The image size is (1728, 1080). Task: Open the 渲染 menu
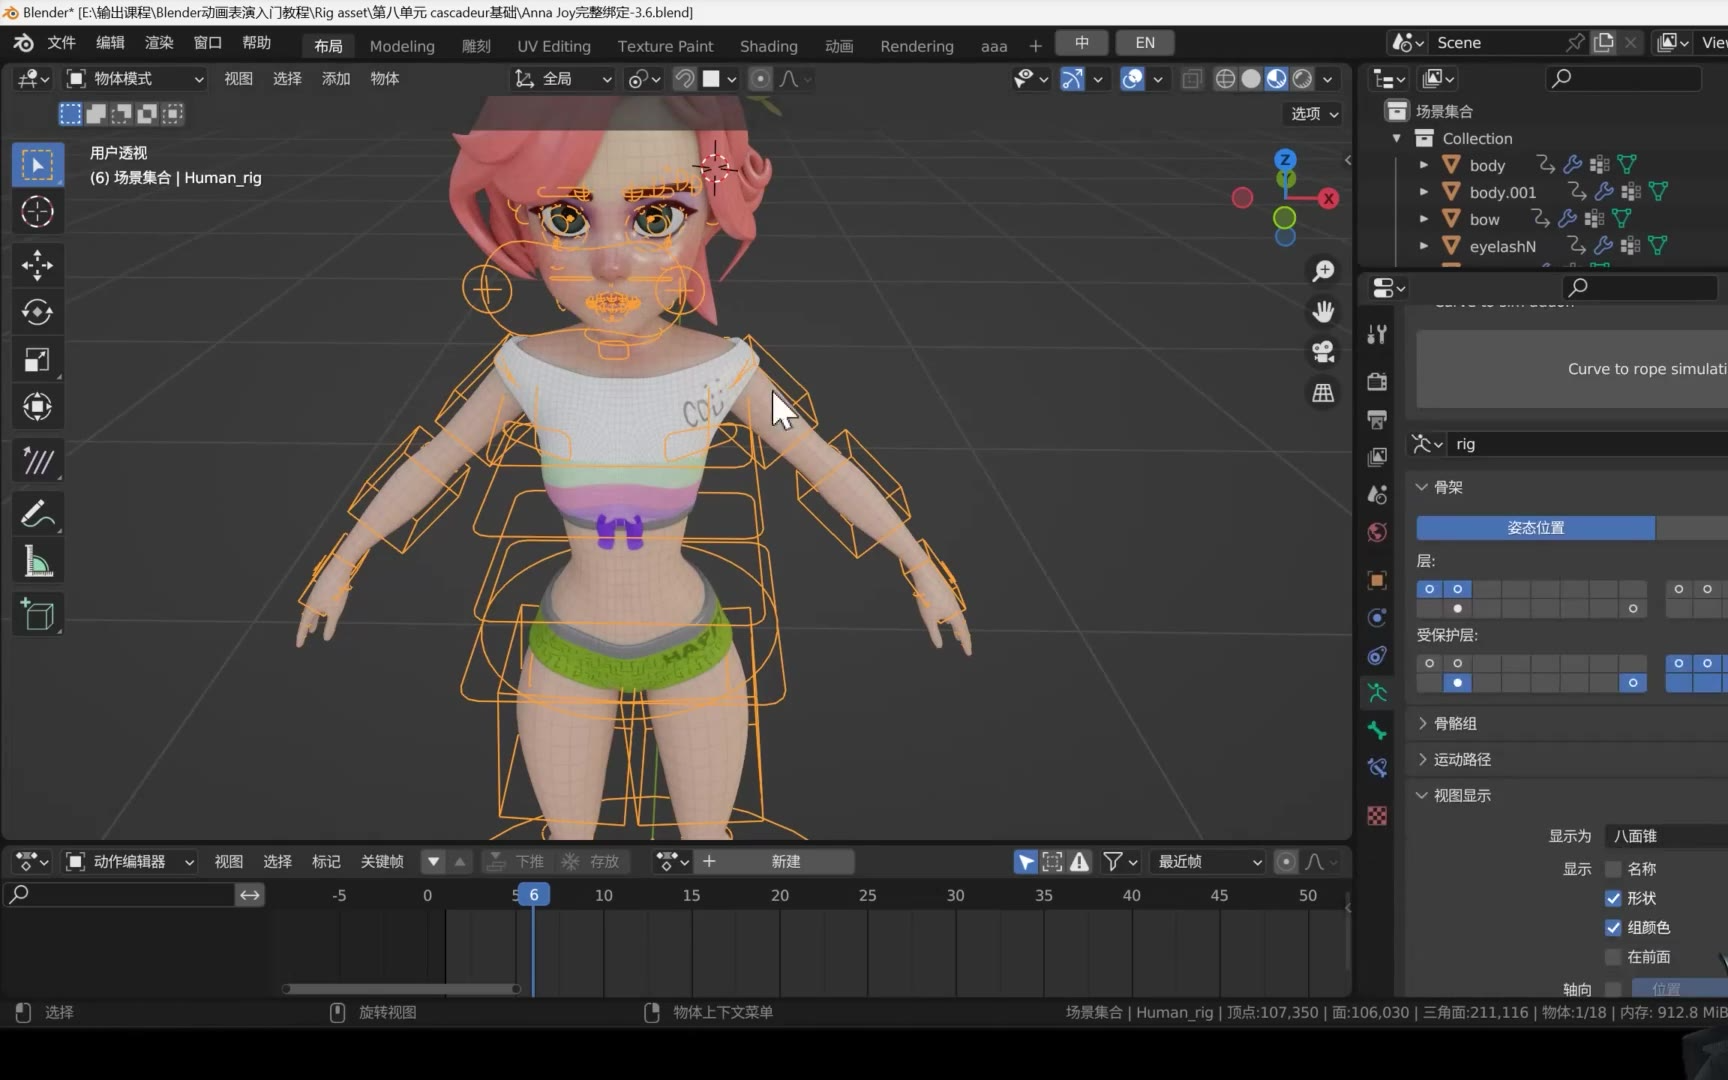tap(159, 43)
